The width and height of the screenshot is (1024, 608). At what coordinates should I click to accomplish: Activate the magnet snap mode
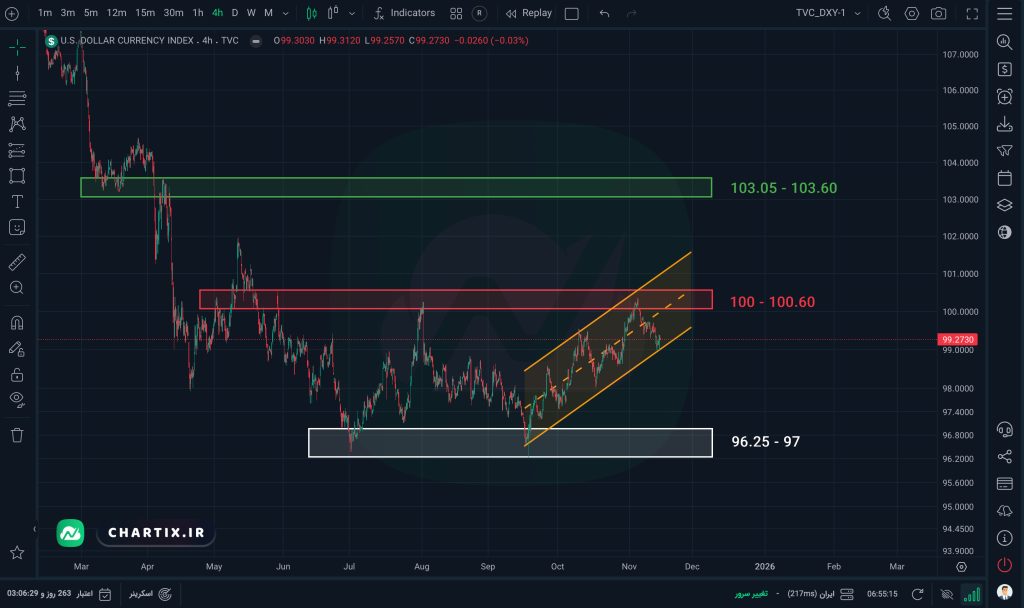point(17,323)
